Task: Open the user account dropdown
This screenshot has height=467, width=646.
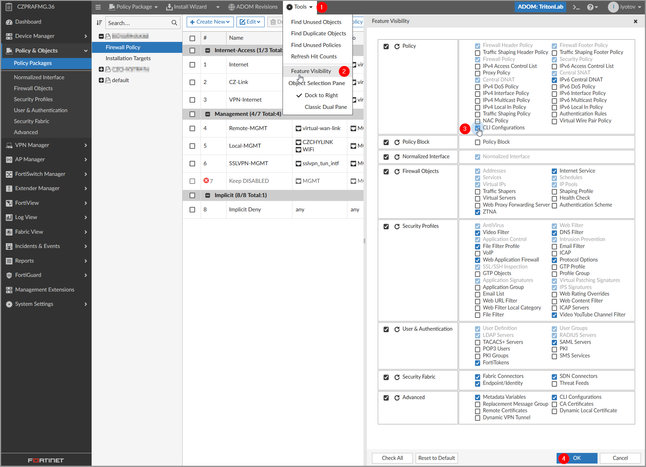Action: click(x=625, y=7)
